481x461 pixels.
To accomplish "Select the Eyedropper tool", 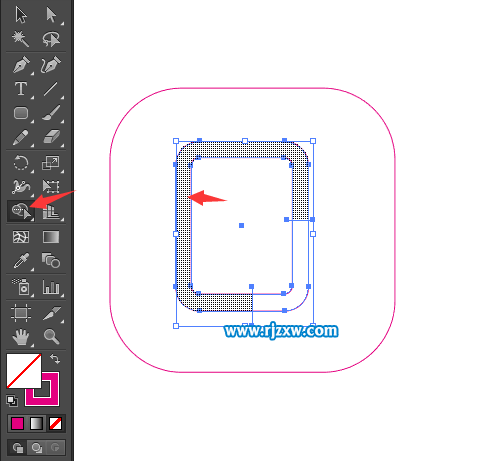I will click(x=21, y=261).
